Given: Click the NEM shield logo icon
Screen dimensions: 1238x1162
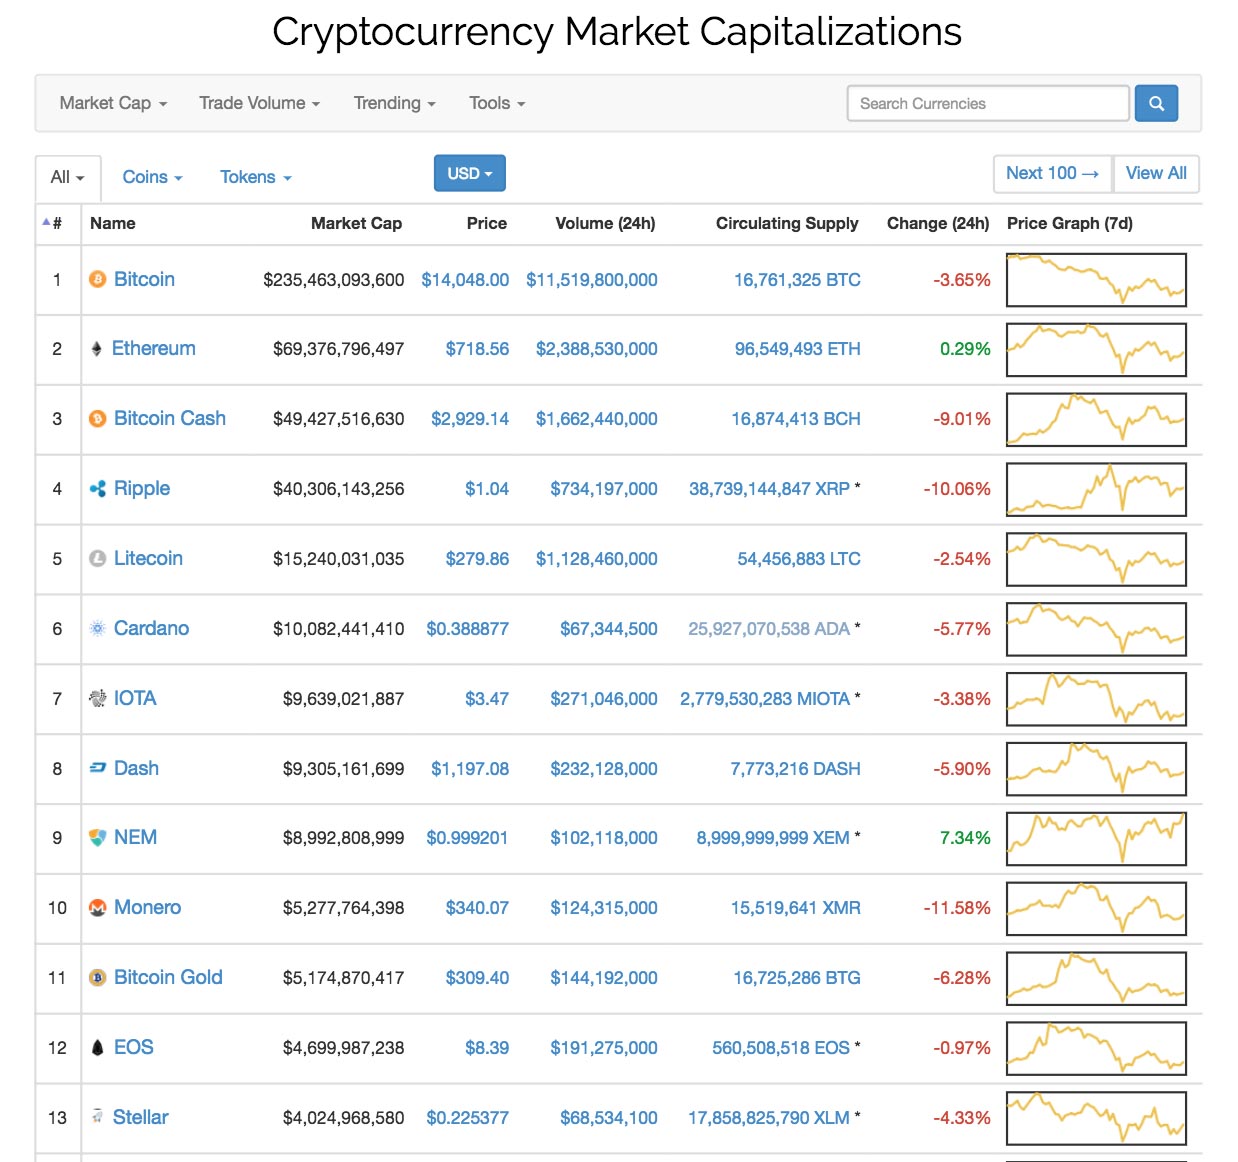Looking at the screenshot, I should 98,838.
